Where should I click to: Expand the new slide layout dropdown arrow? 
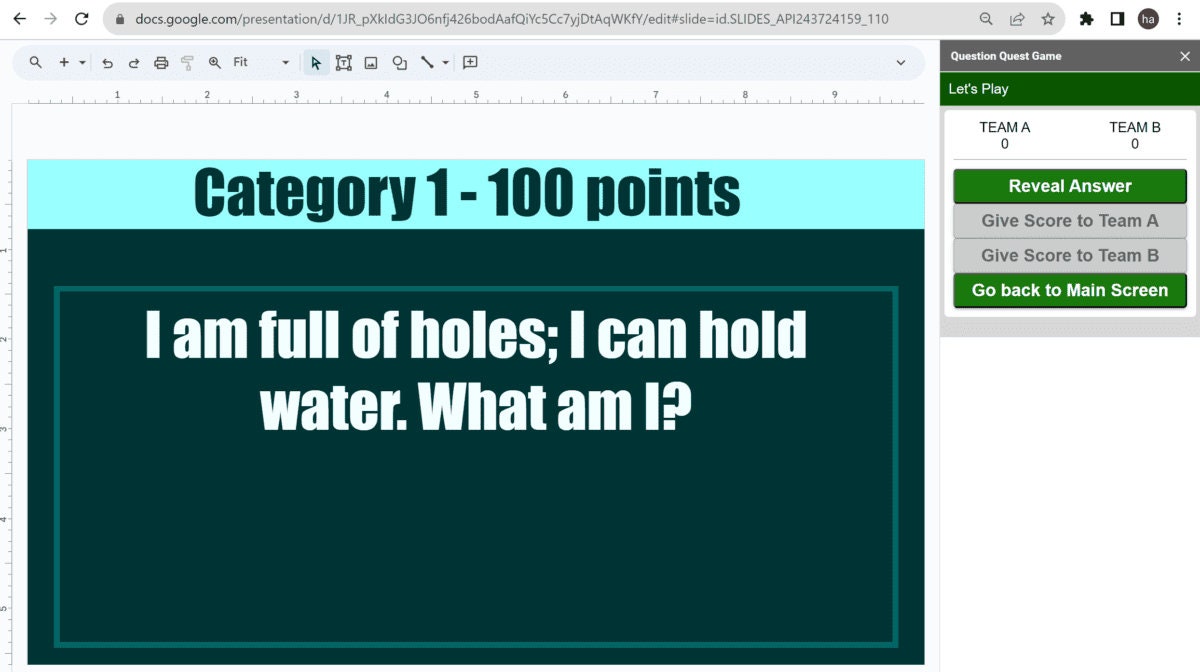tap(83, 62)
